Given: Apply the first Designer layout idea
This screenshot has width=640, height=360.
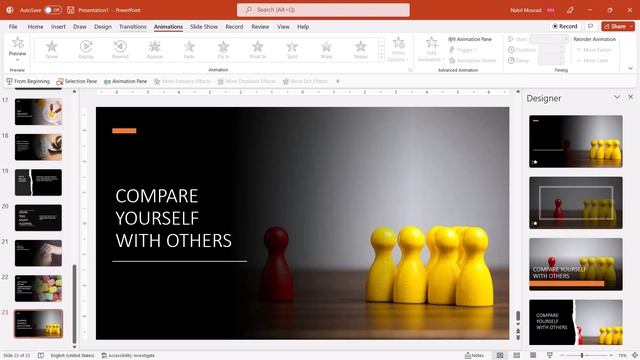Looking at the screenshot, I should click(576, 141).
